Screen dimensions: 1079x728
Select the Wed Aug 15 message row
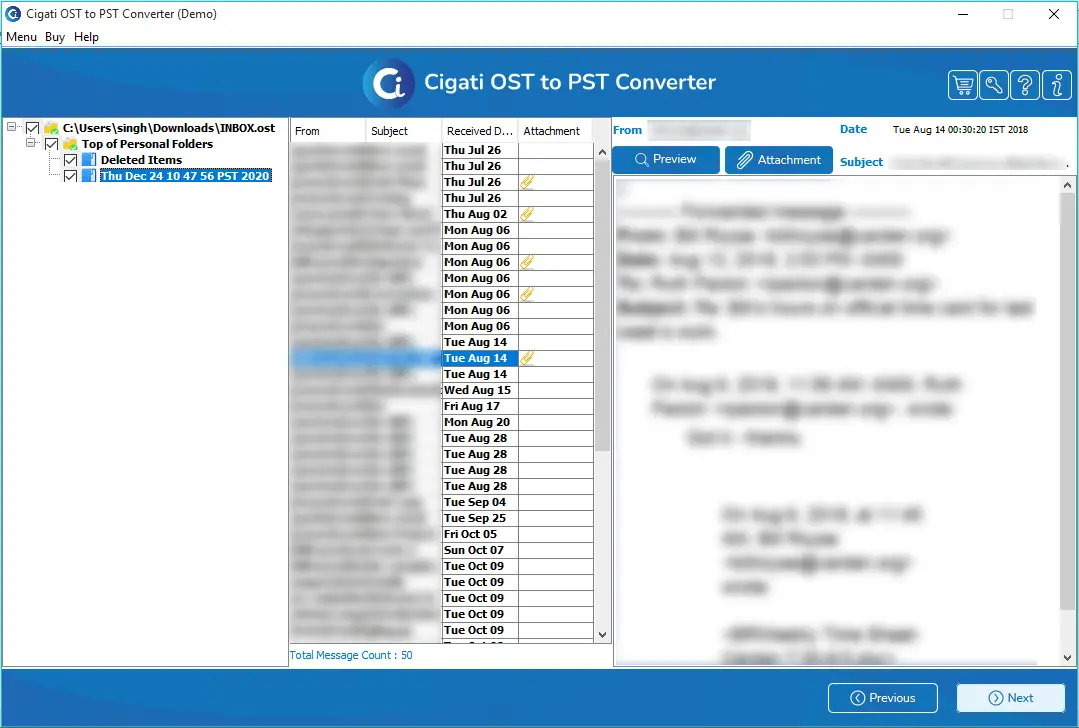[442, 390]
